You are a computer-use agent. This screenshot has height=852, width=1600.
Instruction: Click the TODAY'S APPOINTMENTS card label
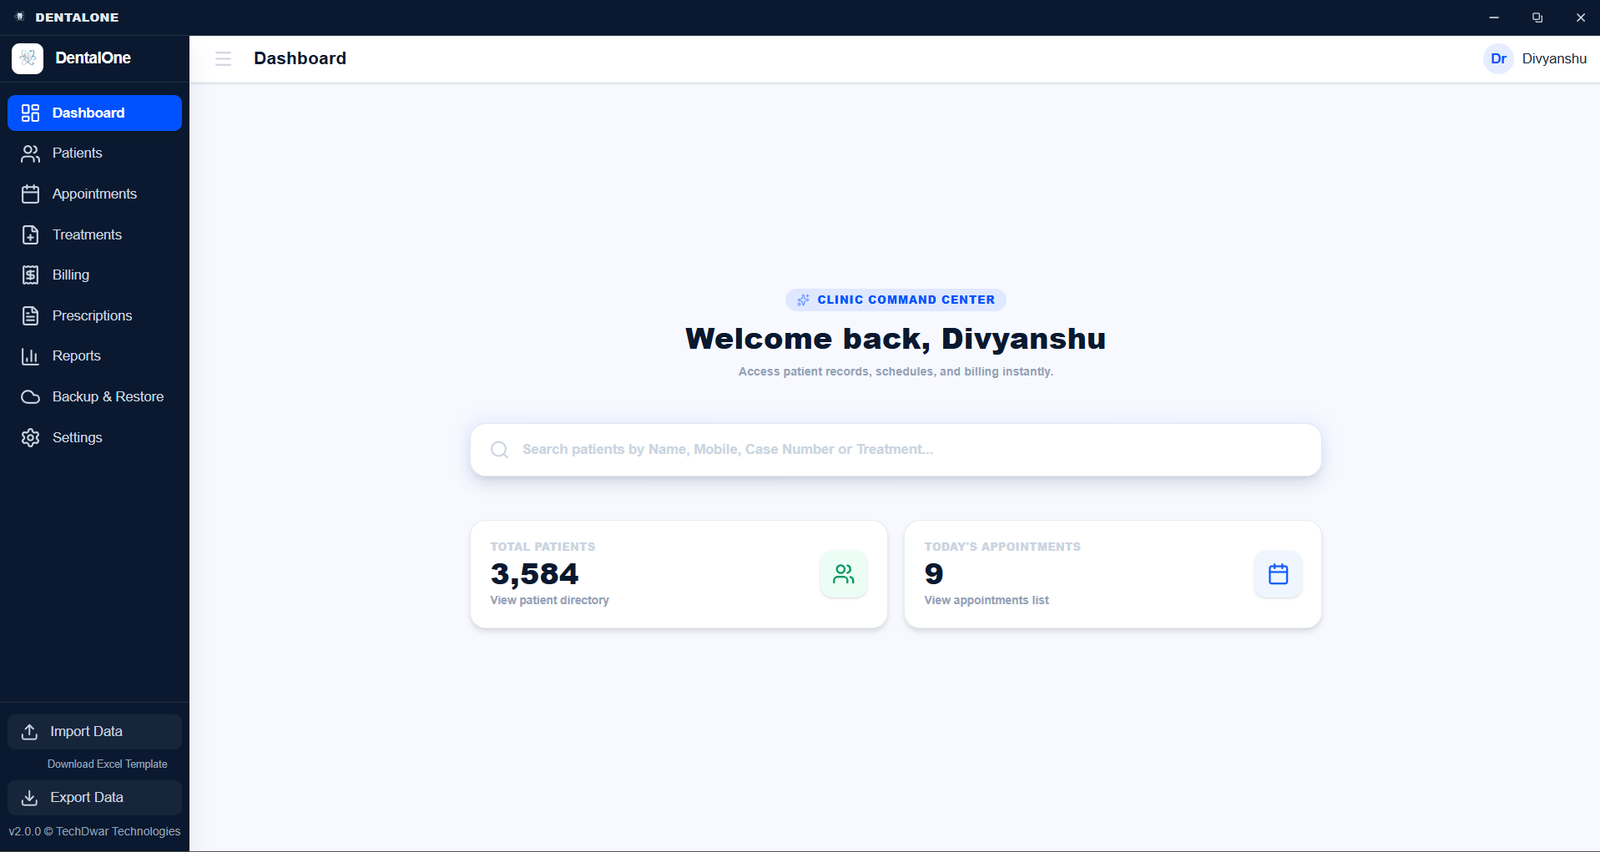click(x=1002, y=547)
